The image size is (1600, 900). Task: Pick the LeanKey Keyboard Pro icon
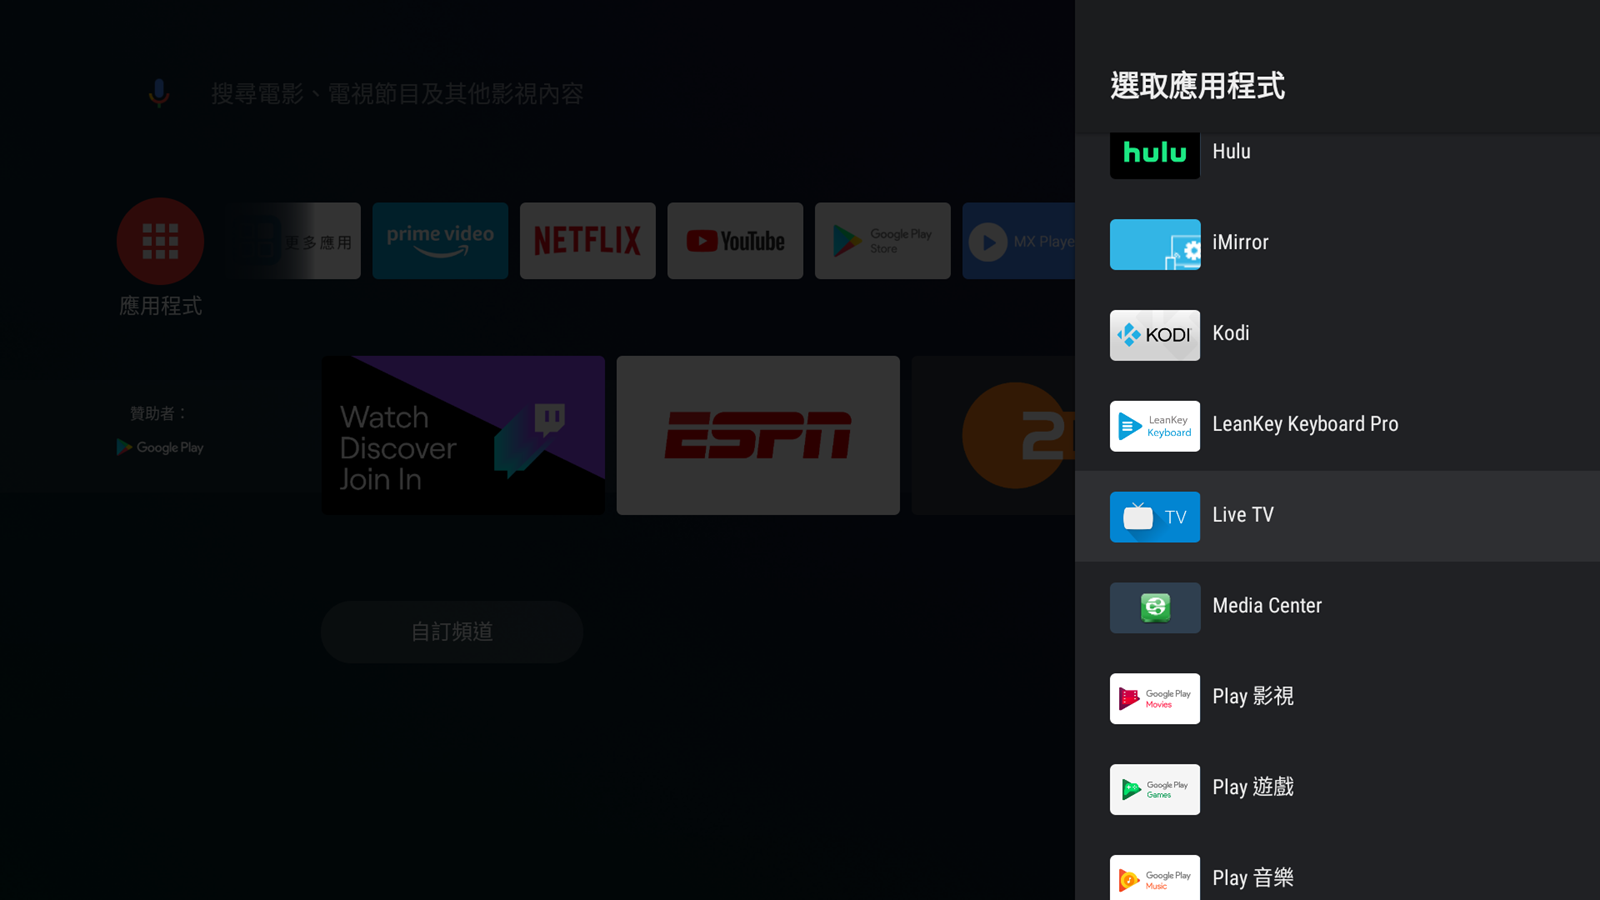(x=1154, y=426)
